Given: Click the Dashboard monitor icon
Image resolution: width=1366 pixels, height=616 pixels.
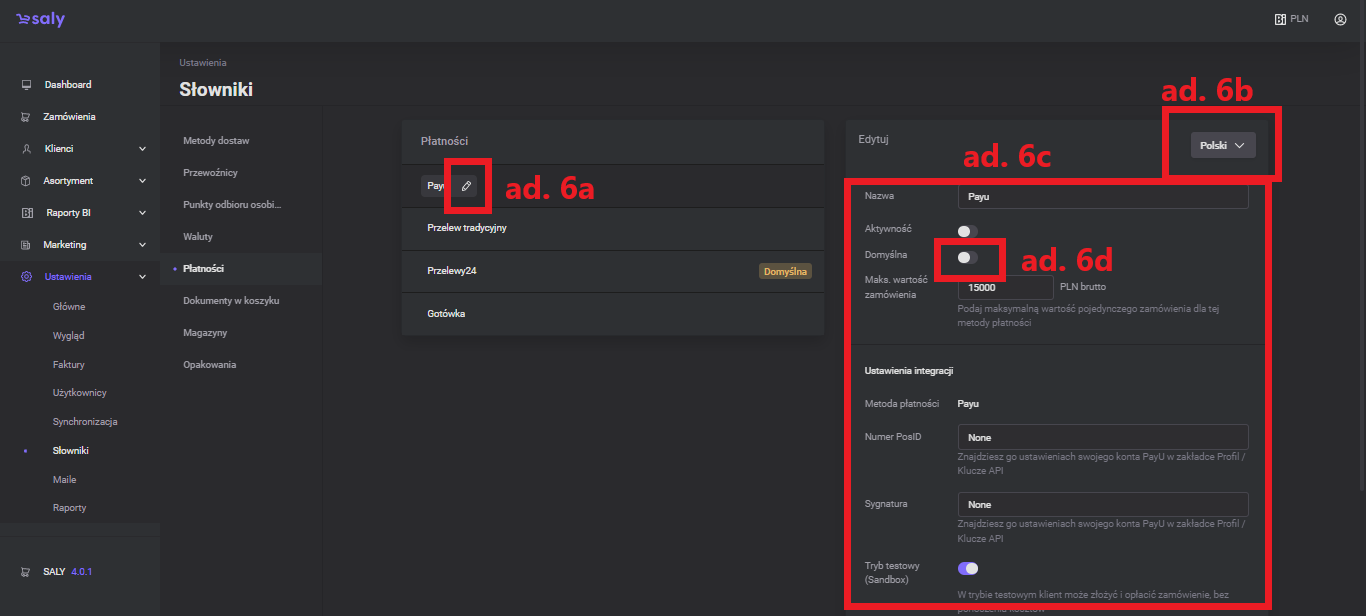Looking at the screenshot, I should pyautogui.click(x=26, y=85).
